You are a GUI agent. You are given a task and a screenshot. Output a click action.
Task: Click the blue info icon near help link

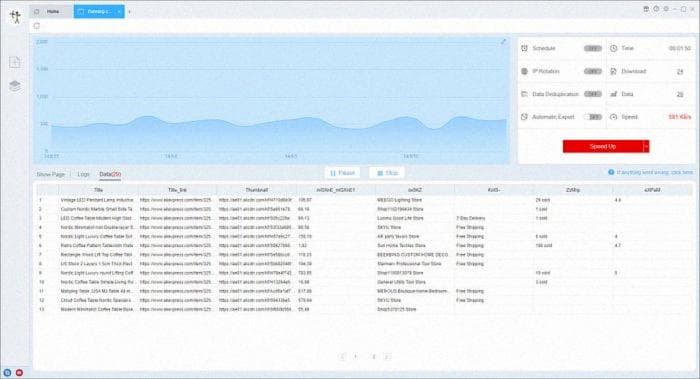[x=611, y=172]
